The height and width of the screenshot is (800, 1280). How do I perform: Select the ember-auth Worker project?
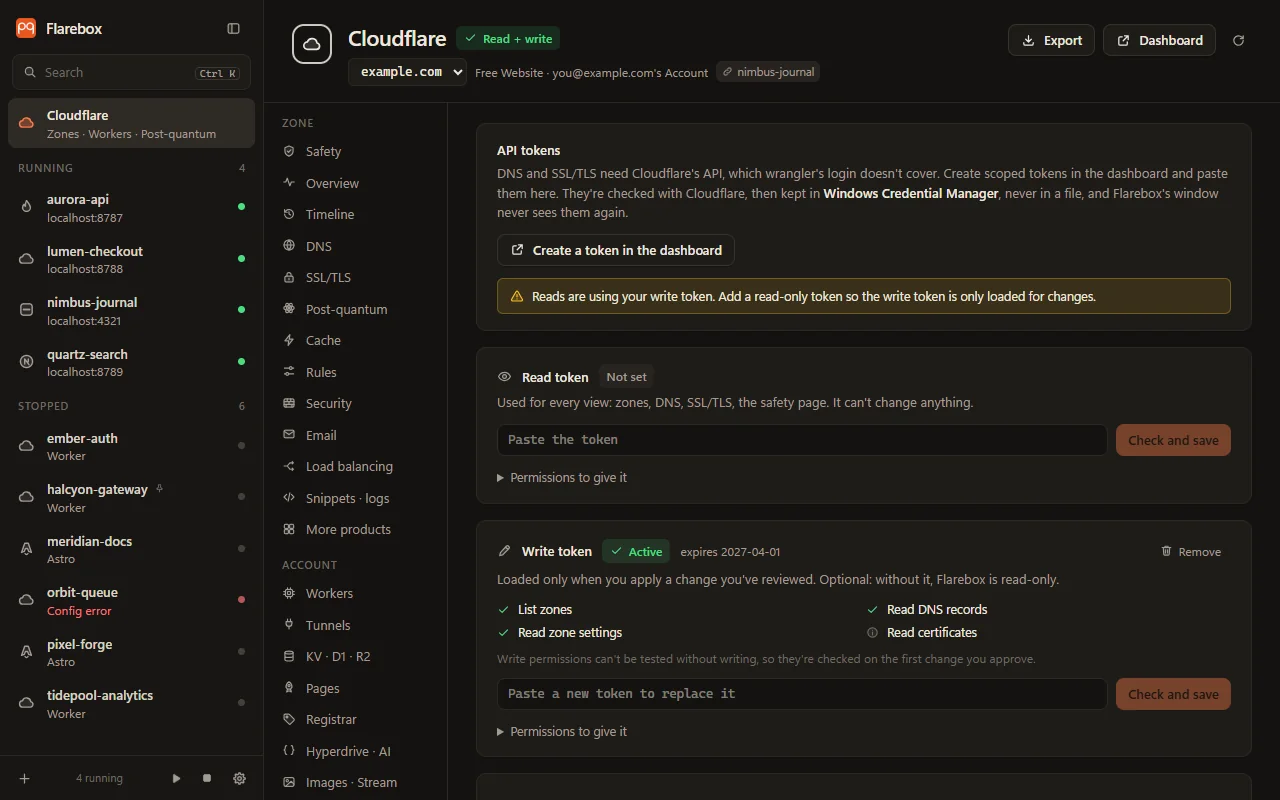click(x=131, y=446)
